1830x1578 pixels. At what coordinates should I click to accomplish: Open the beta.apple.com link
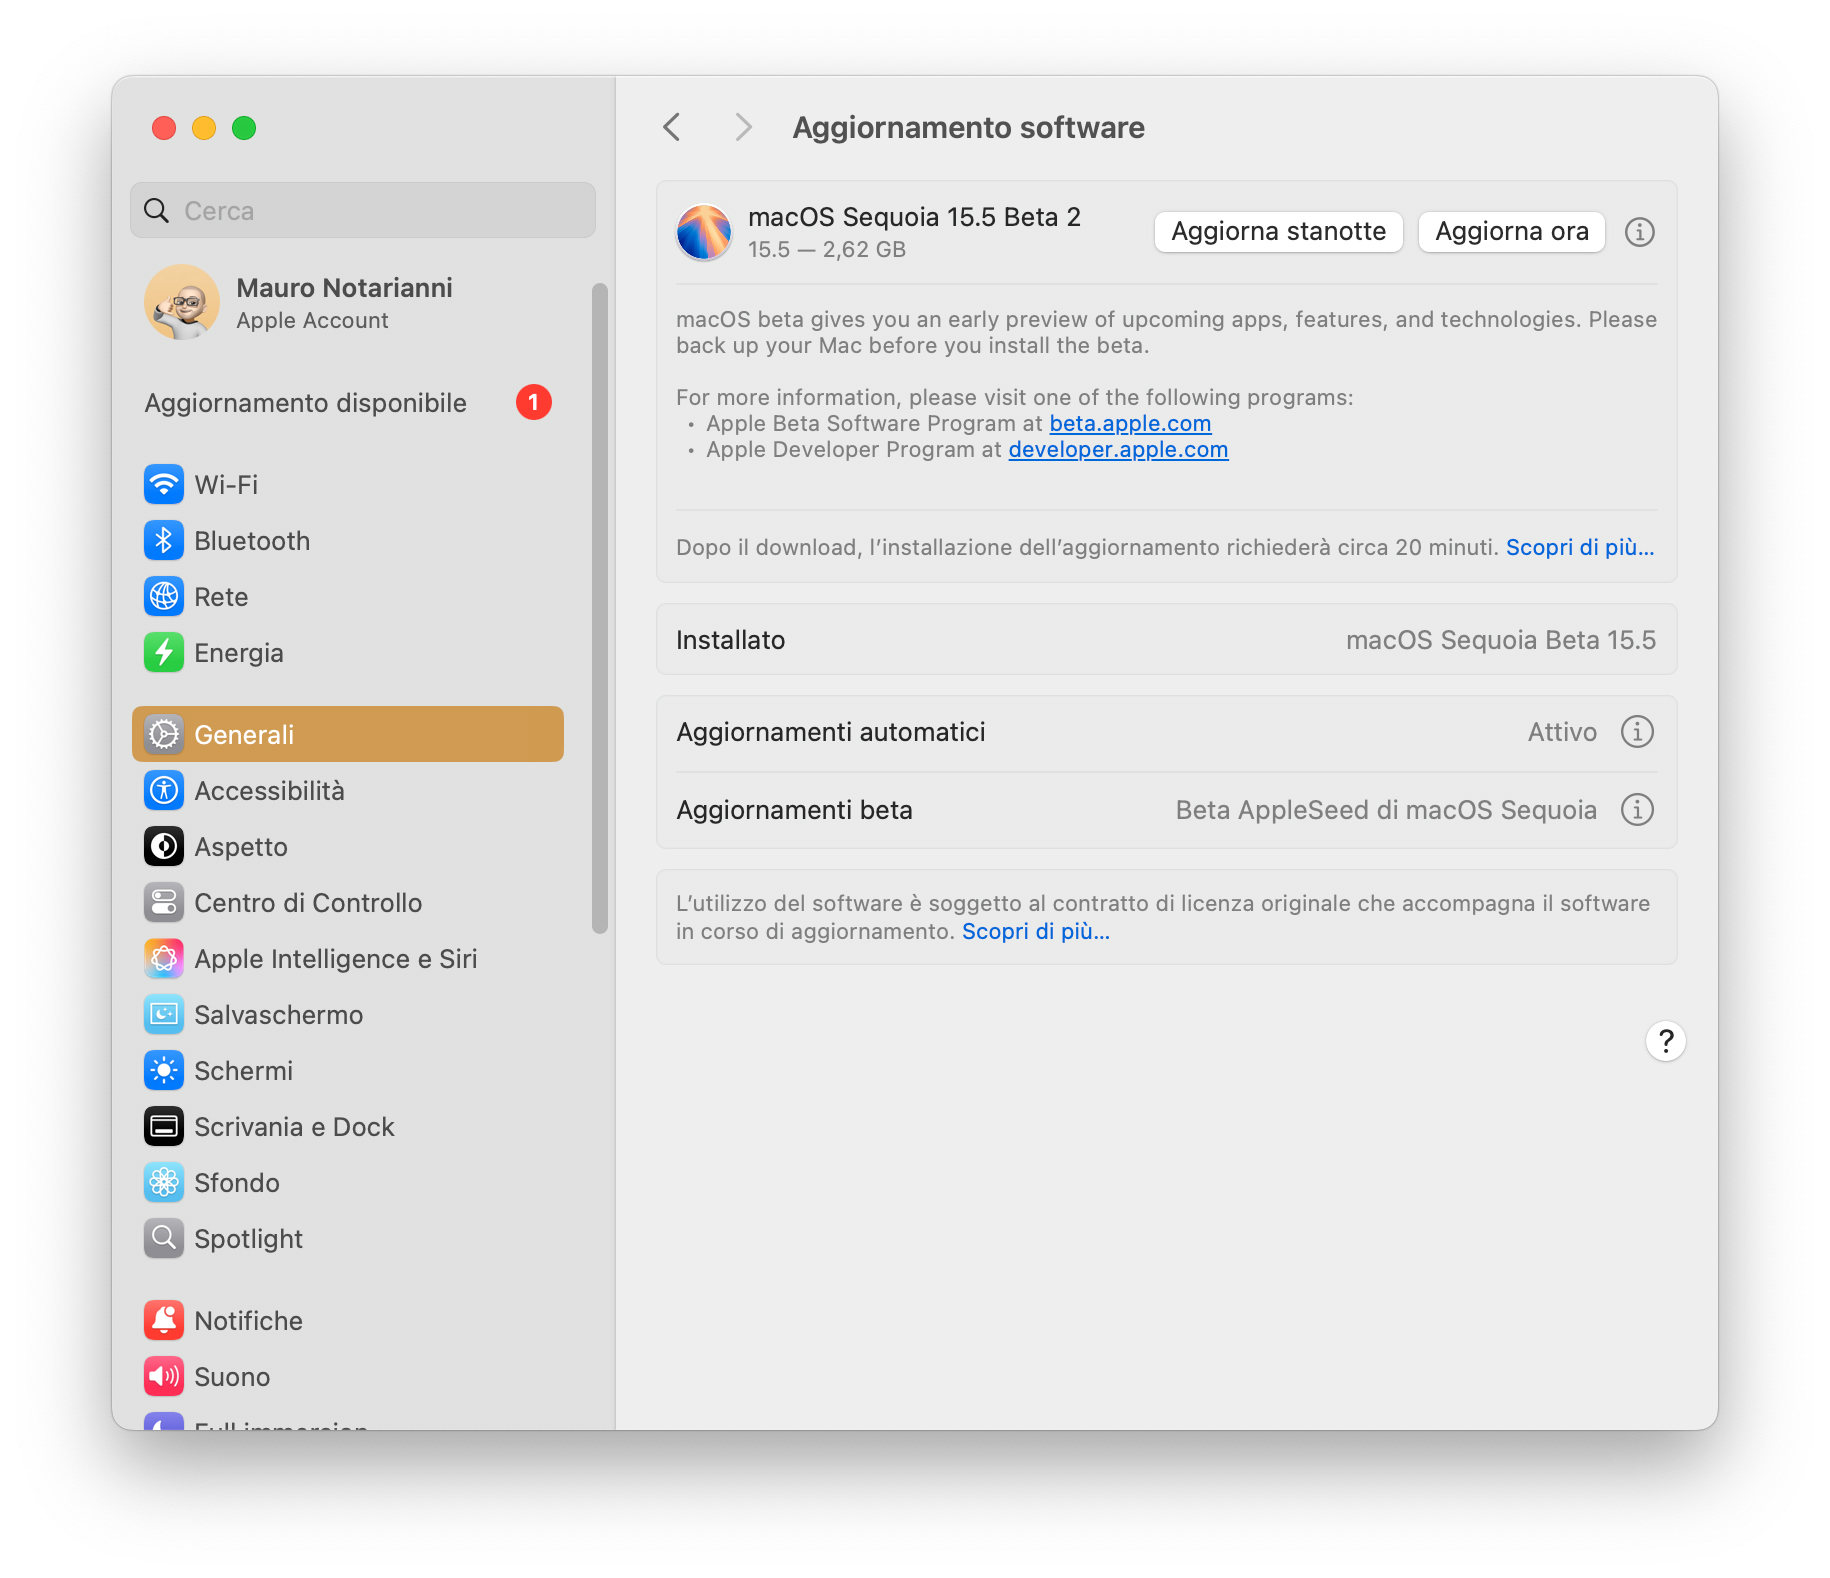coord(1130,424)
